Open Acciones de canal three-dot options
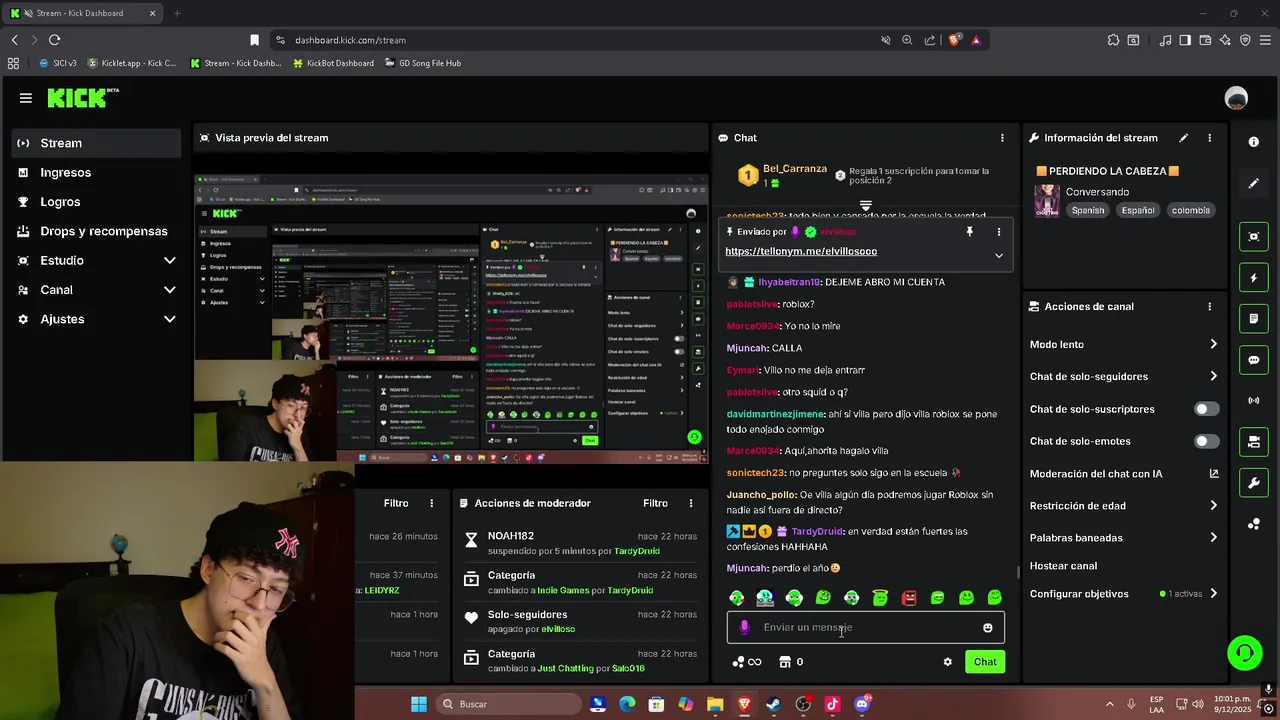The image size is (1280, 720). tap(1209, 307)
